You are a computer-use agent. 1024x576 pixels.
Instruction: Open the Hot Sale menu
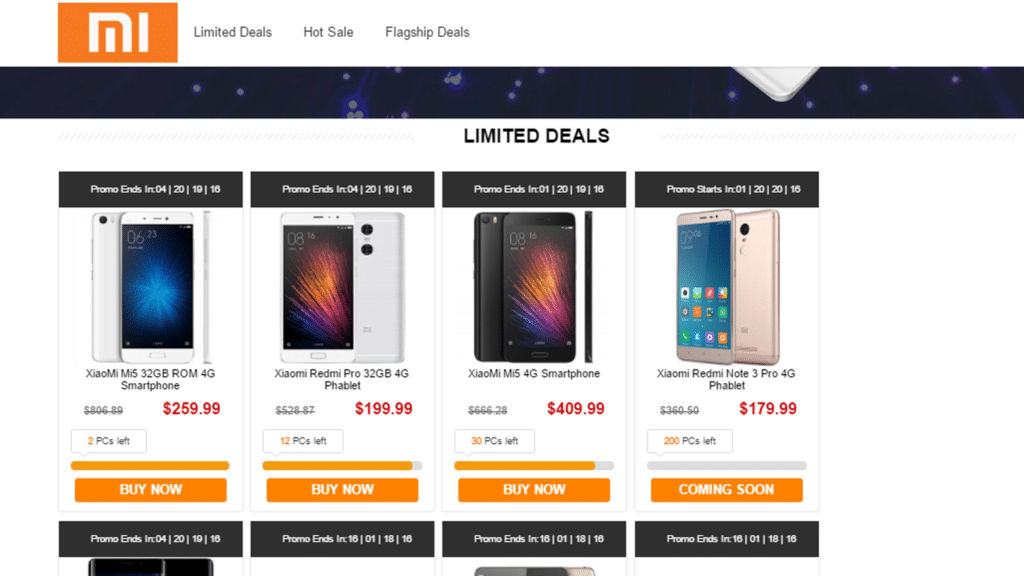coord(328,32)
